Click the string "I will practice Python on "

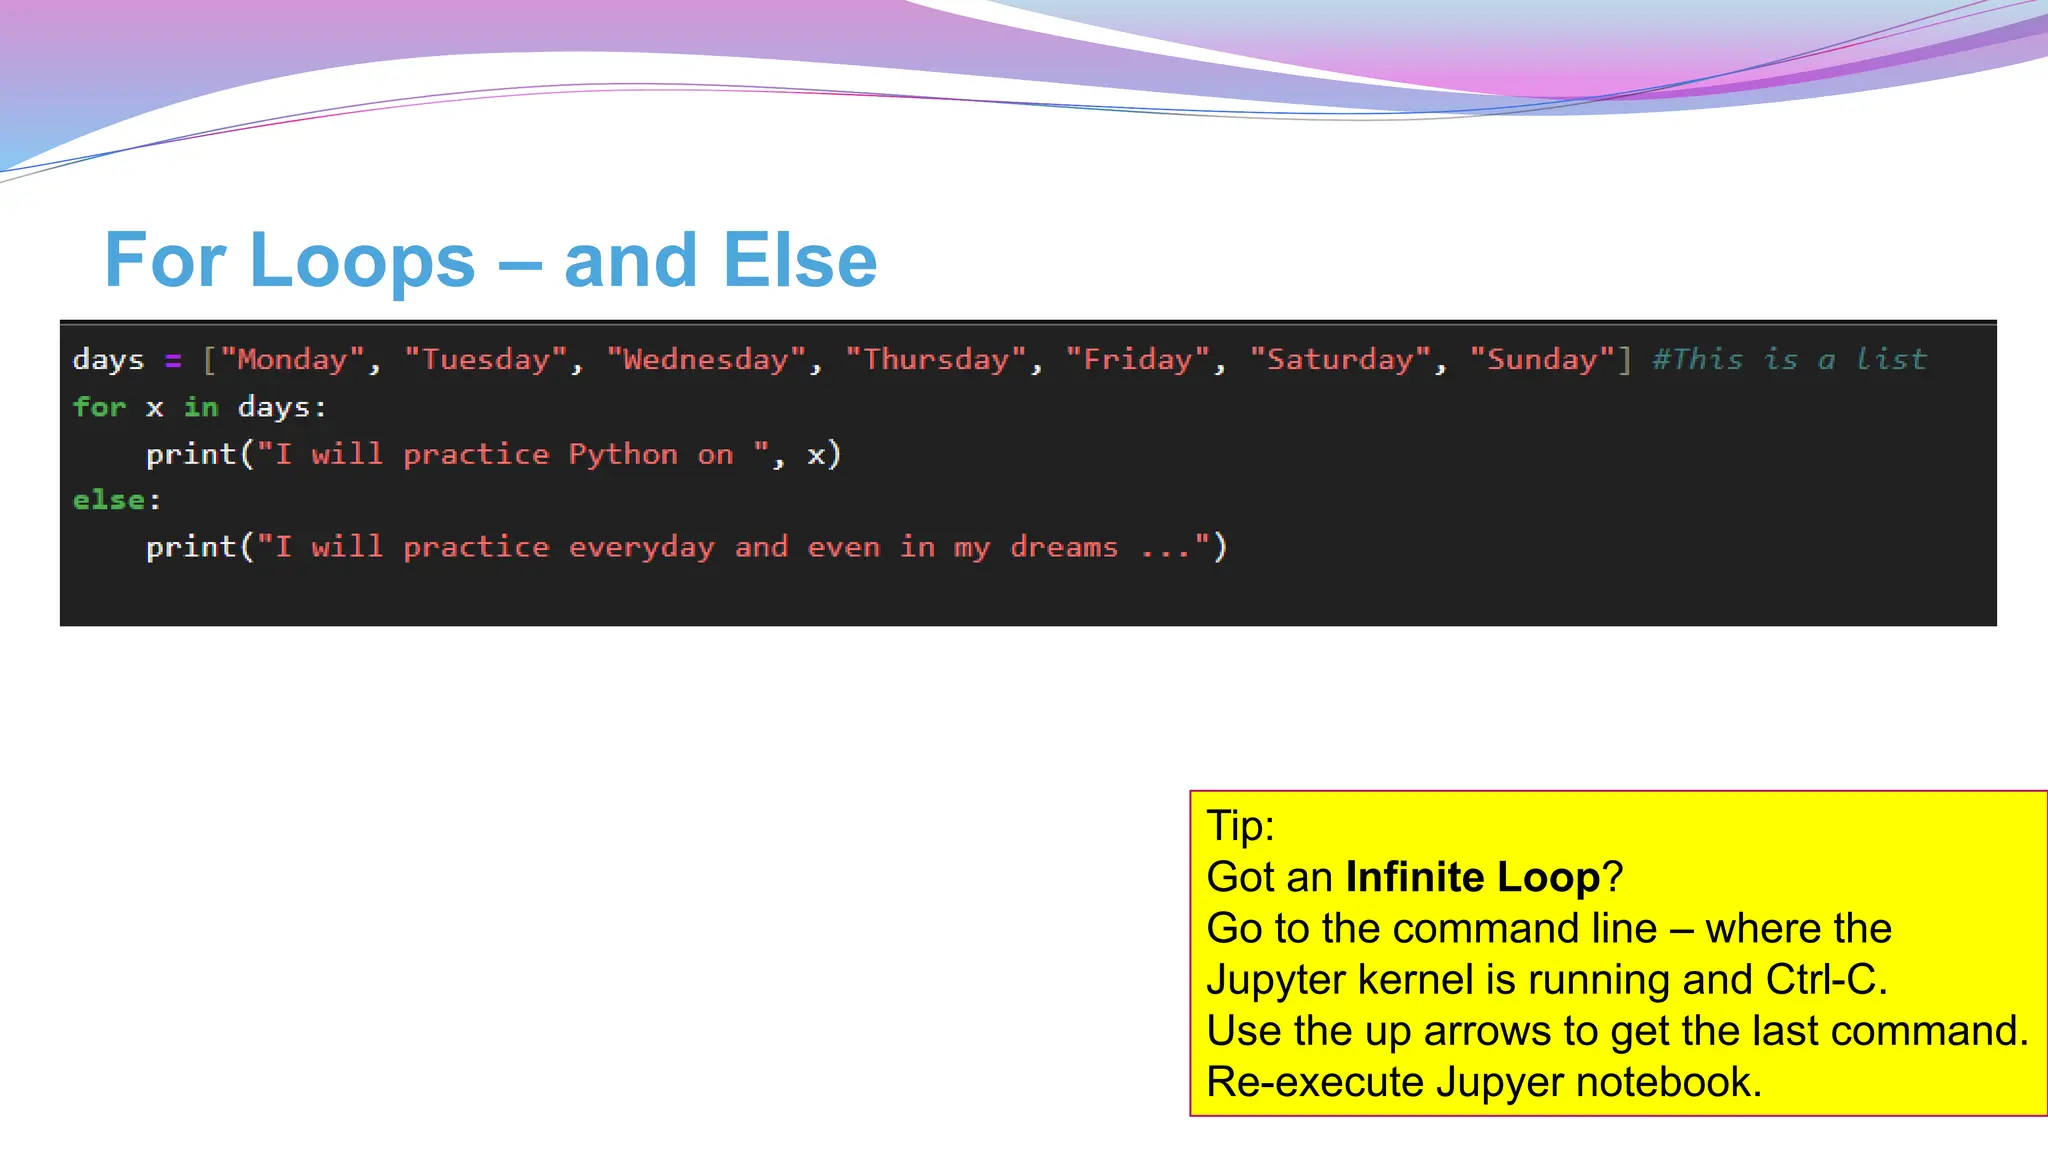click(514, 454)
